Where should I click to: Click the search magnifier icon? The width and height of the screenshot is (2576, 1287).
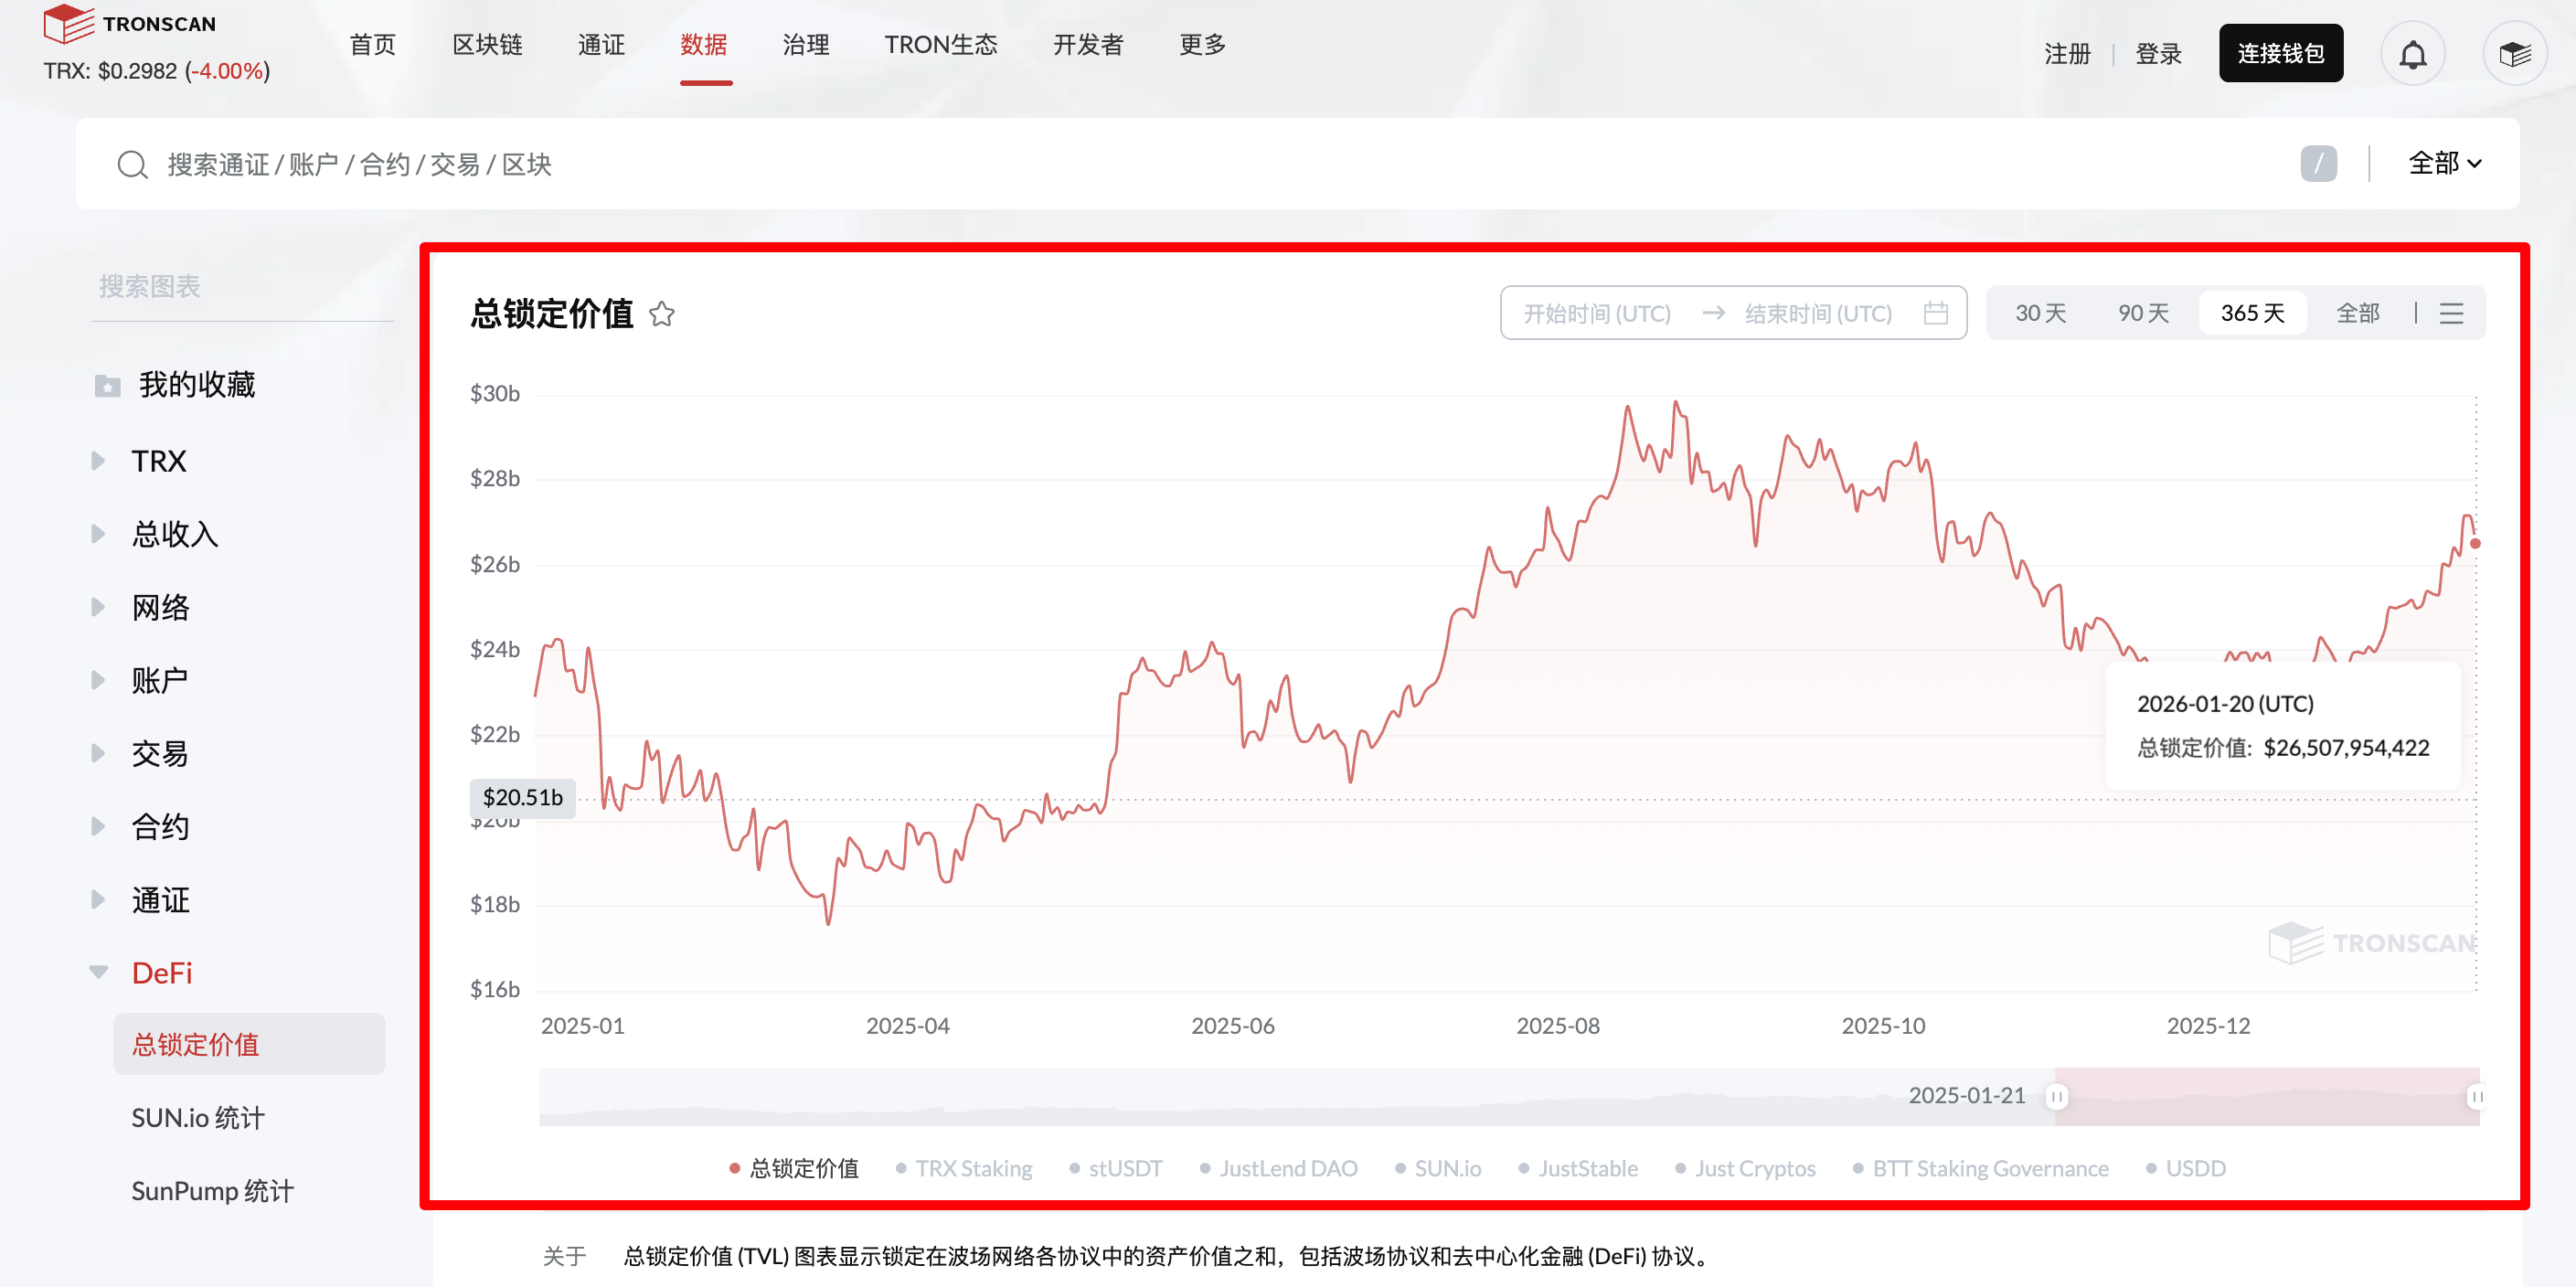(132, 164)
